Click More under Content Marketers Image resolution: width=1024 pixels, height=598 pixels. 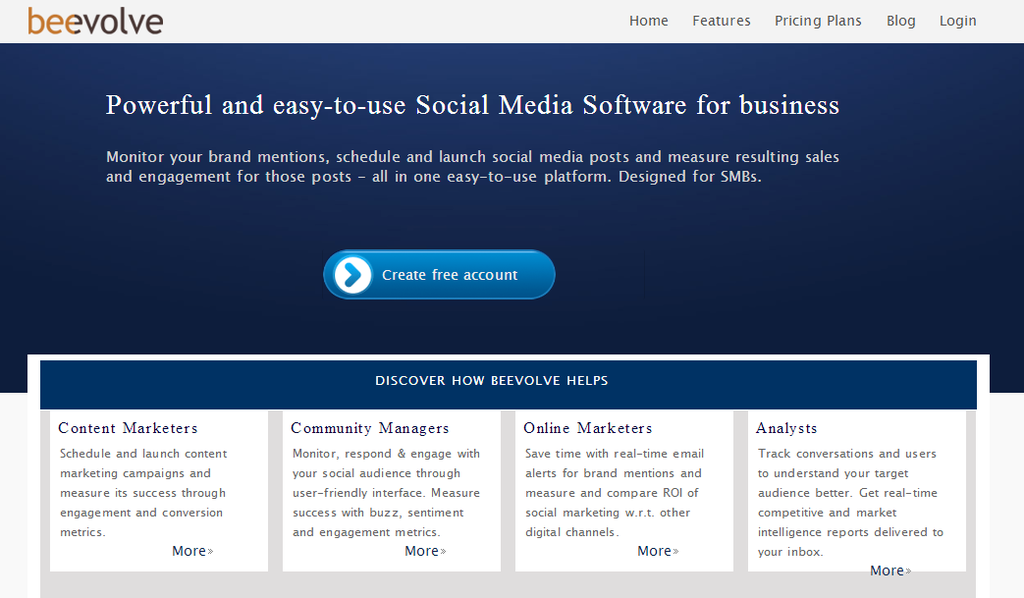point(192,551)
